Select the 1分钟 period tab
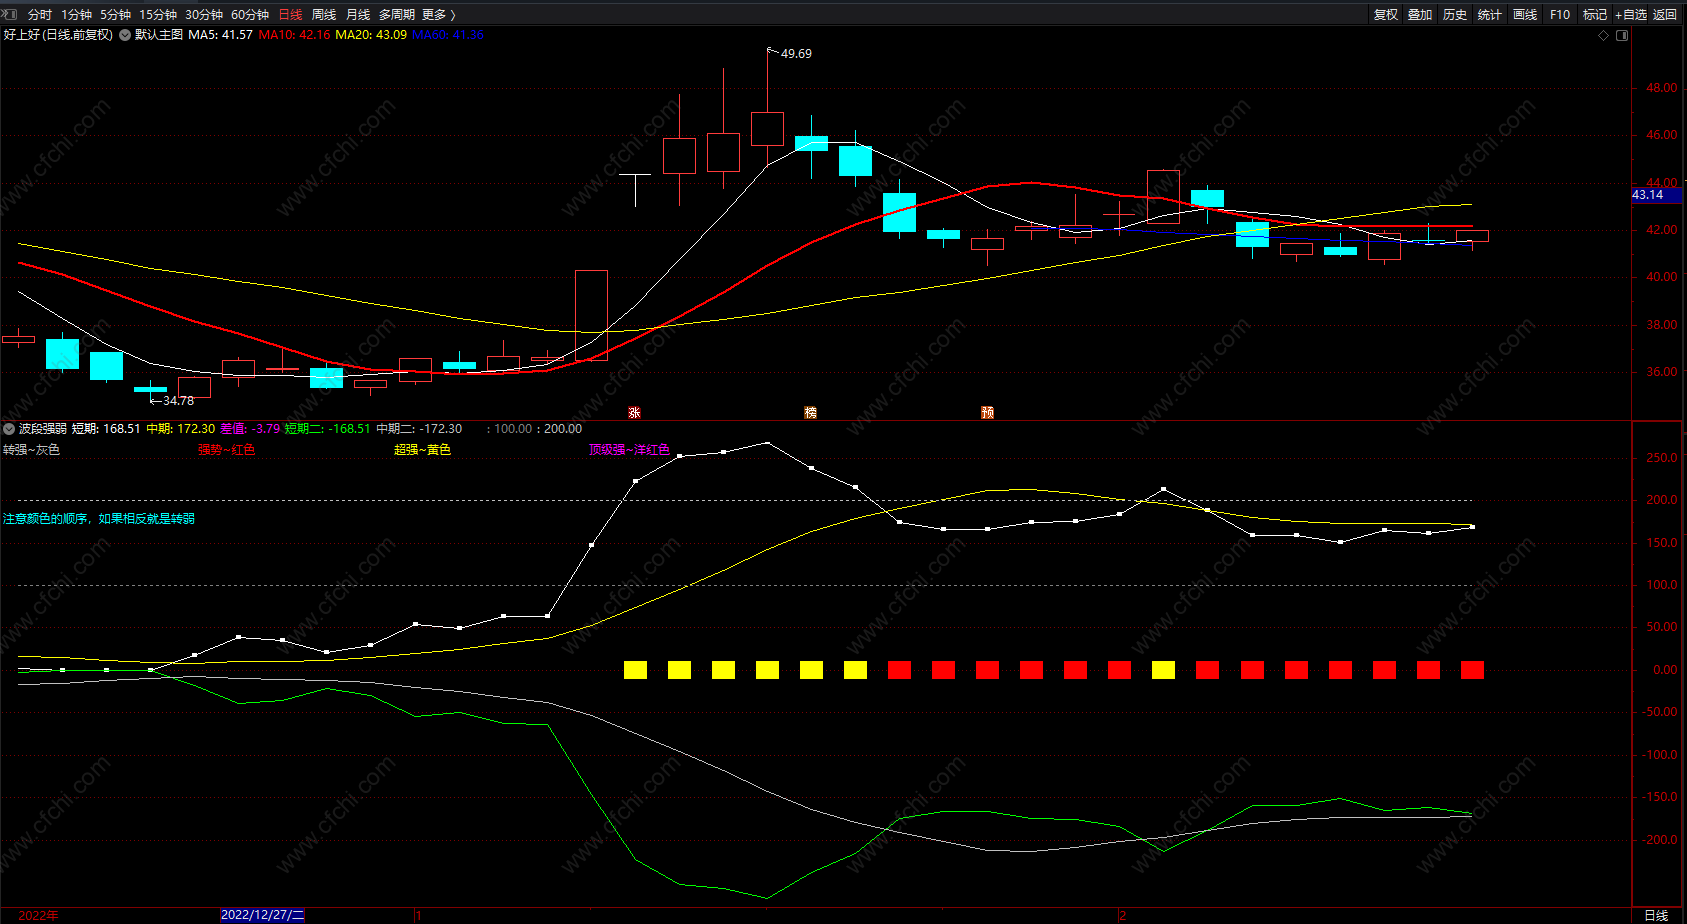1687x924 pixels. 76,15
